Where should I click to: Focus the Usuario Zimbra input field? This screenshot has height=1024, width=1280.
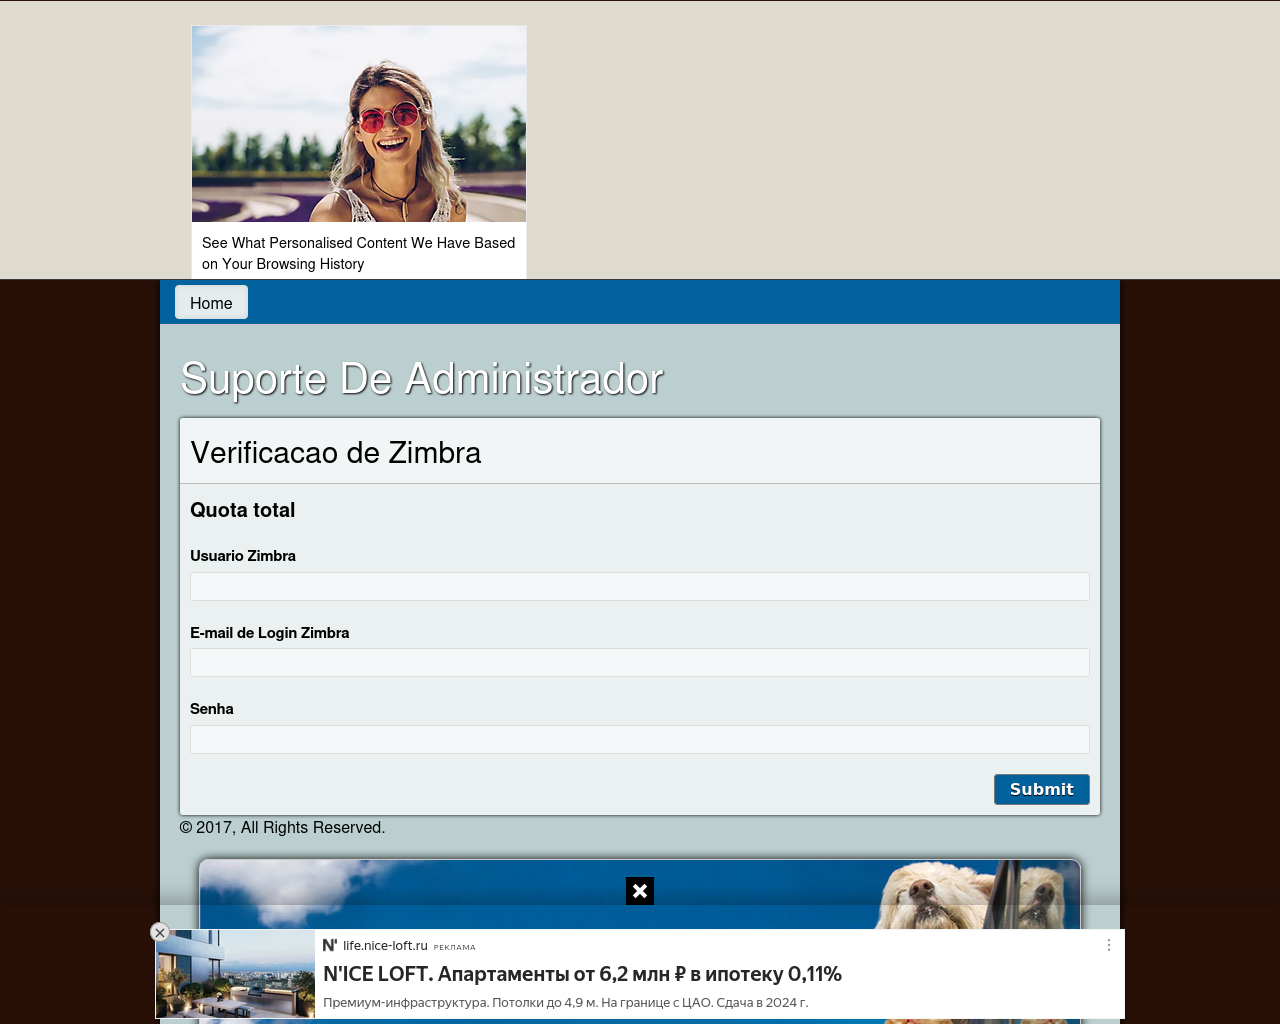(x=640, y=586)
